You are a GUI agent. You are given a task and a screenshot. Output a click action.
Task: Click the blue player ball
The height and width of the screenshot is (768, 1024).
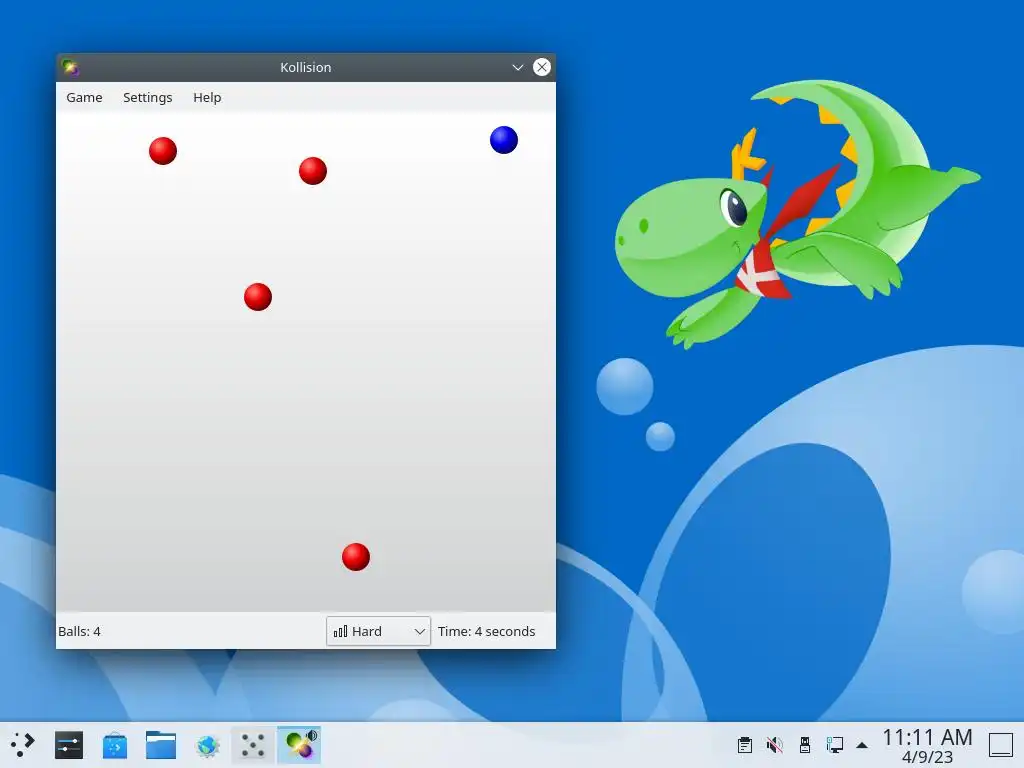(x=504, y=140)
